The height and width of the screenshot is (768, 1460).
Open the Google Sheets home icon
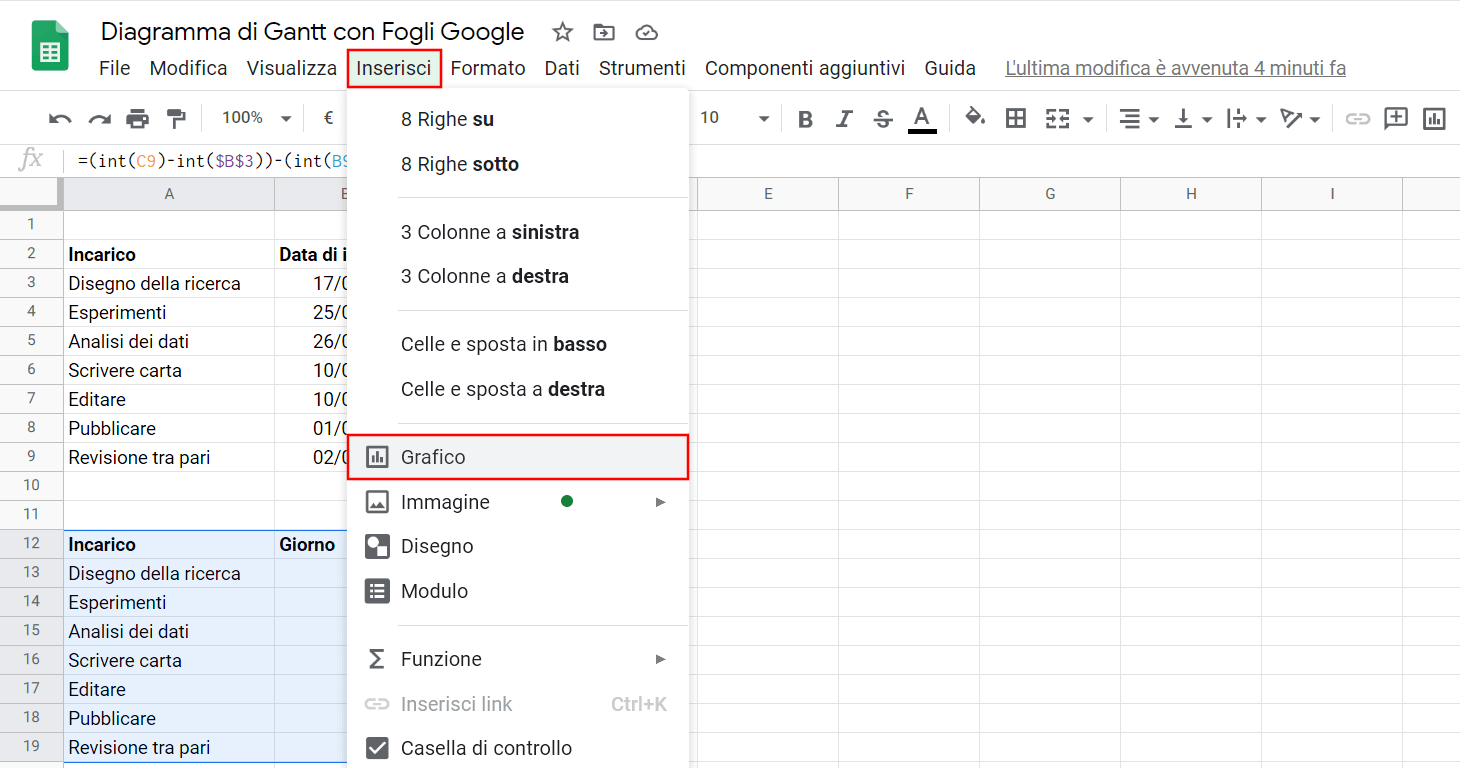point(50,47)
